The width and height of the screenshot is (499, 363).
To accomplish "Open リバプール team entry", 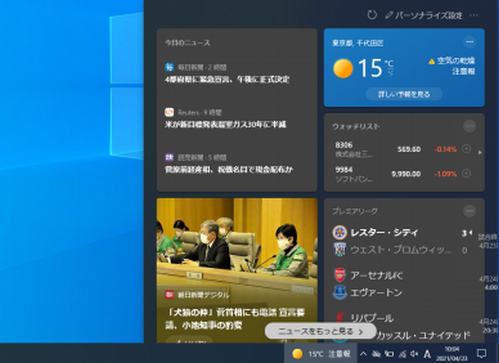I will coord(372,318).
